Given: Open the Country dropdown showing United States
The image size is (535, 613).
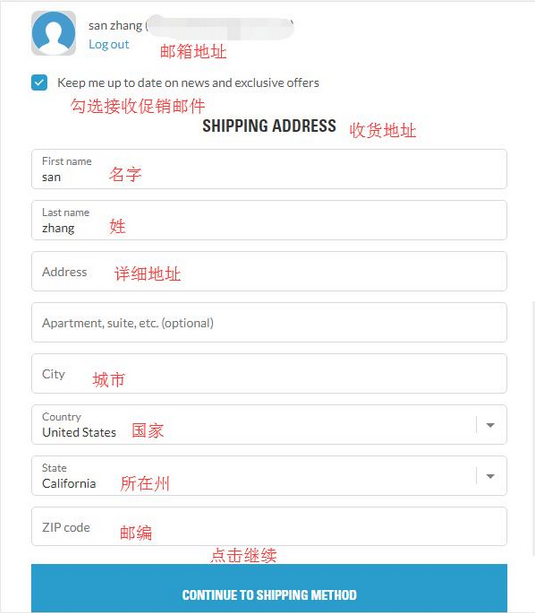Looking at the screenshot, I should (269, 425).
